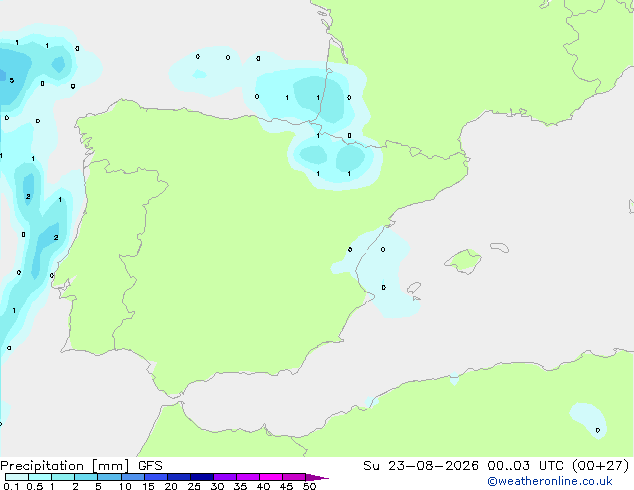Click the "50" legend label

pyautogui.click(x=309, y=486)
